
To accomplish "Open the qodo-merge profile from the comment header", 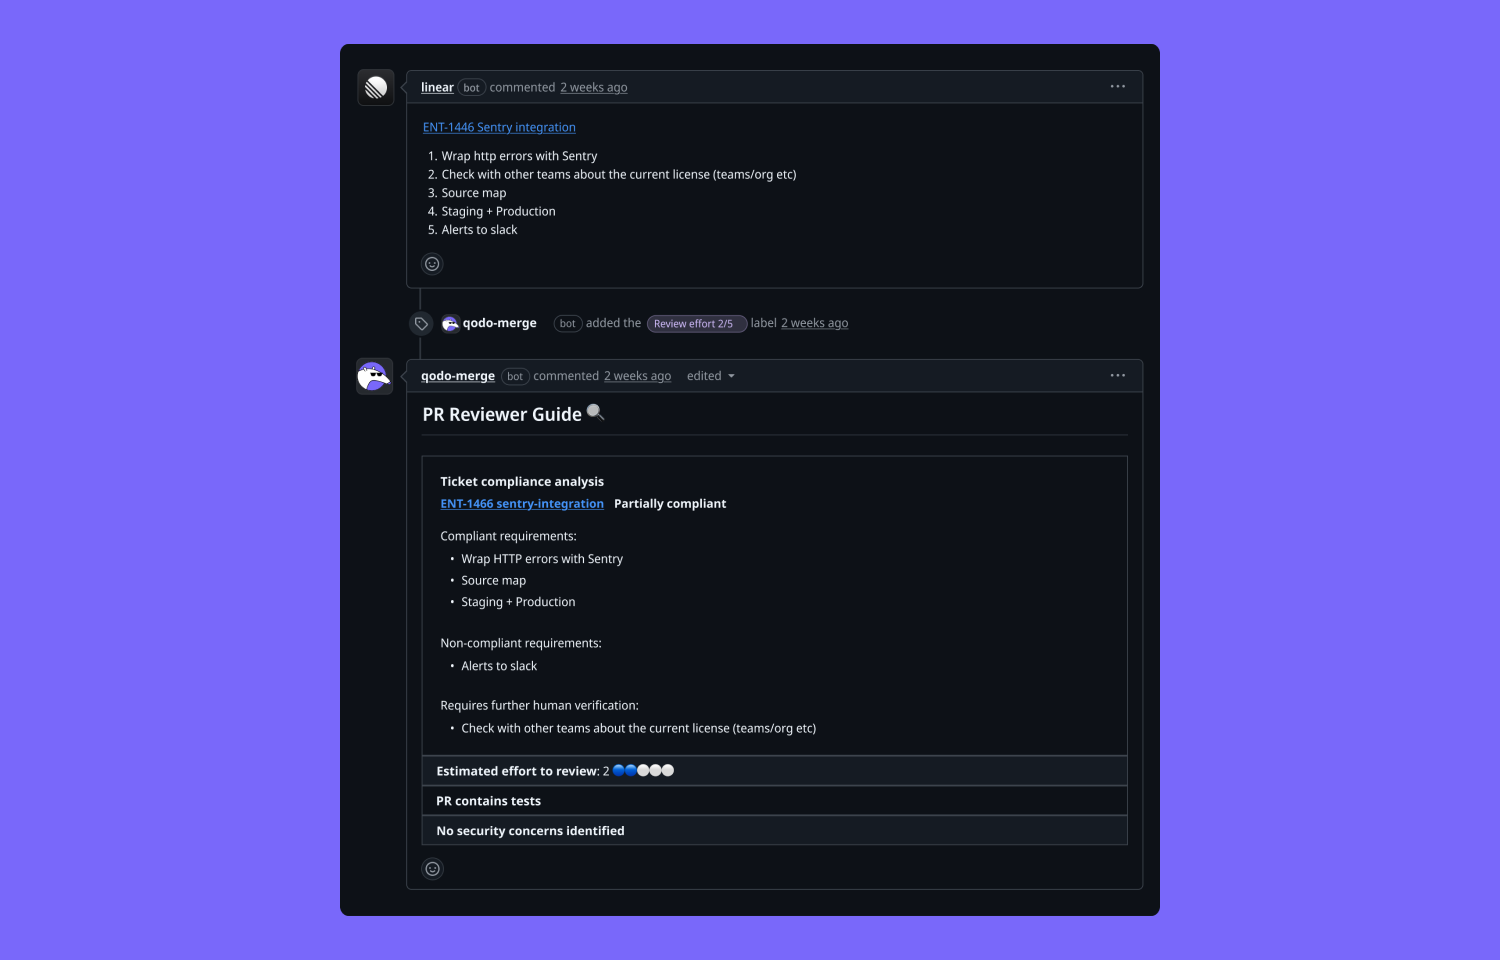I will pos(457,375).
